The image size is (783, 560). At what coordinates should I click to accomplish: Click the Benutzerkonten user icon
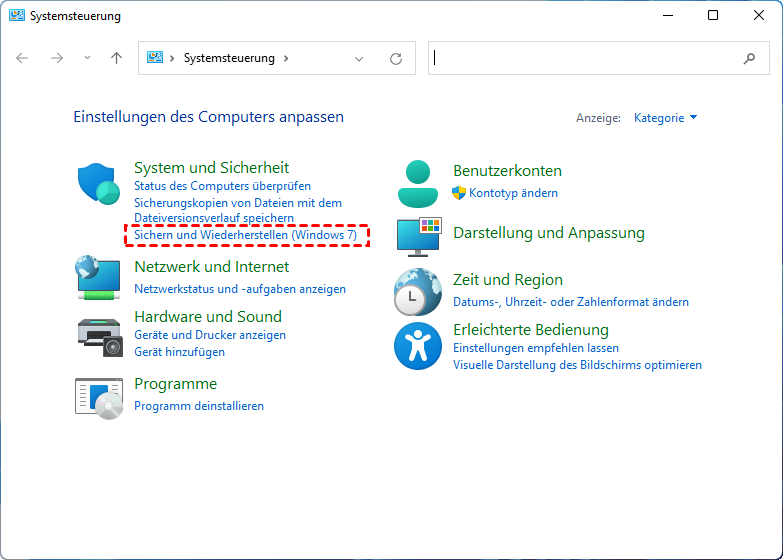point(418,183)
